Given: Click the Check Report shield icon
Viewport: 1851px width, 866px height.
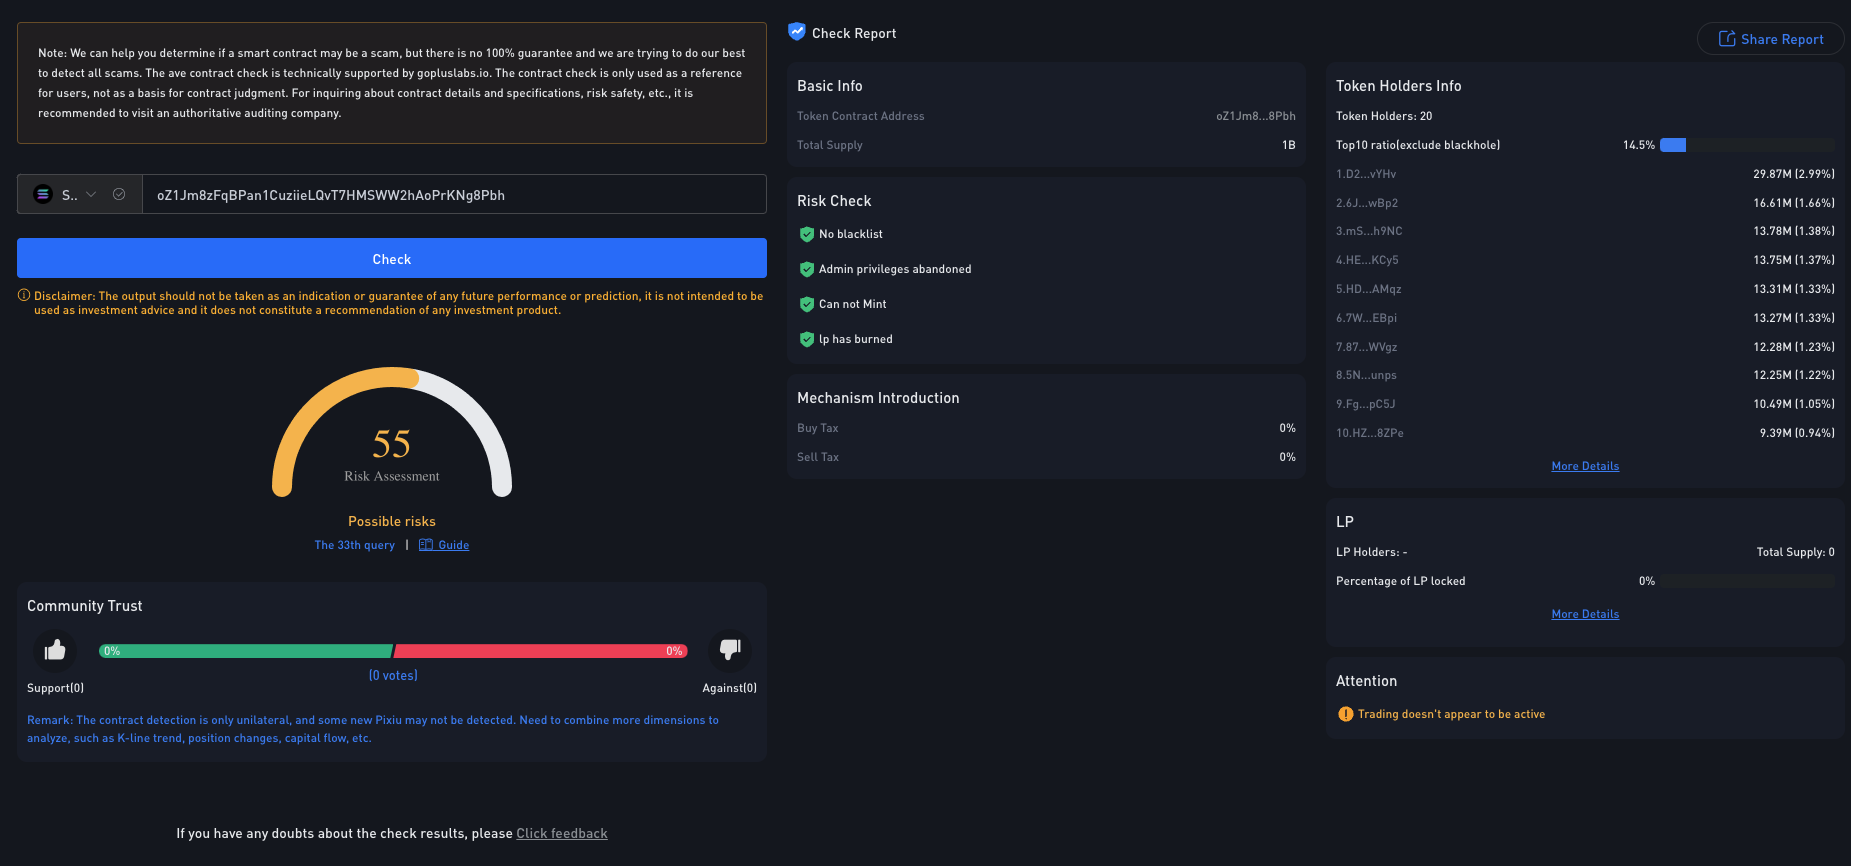Looking at the screenshot, I should [797, 32].
